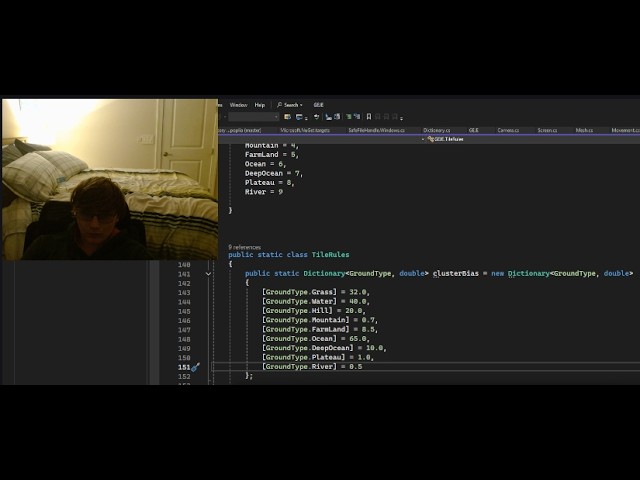The image size is (640, 480).
Task: Place cursor on [GroundType.Ocean] = 65.0 line
Action: coord(316,339)
